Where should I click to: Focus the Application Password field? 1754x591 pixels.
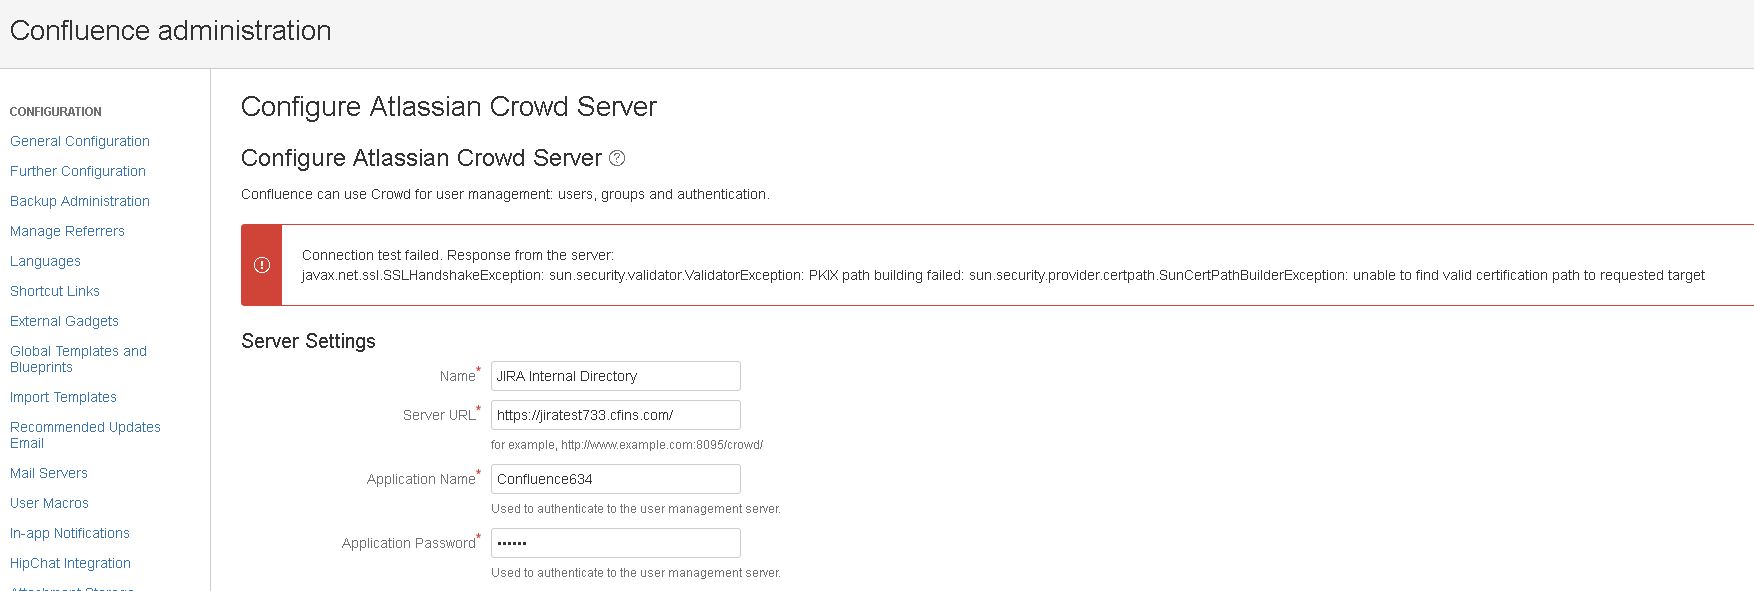(x=616, y=543)
